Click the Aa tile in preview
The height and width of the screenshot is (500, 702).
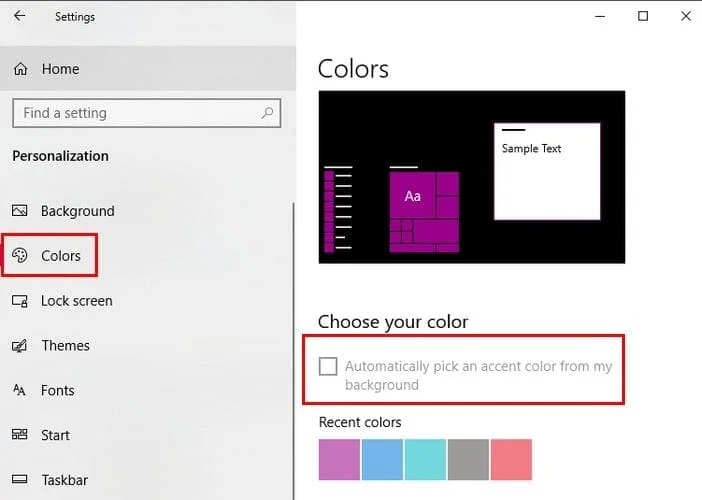[x=412, y=196]
